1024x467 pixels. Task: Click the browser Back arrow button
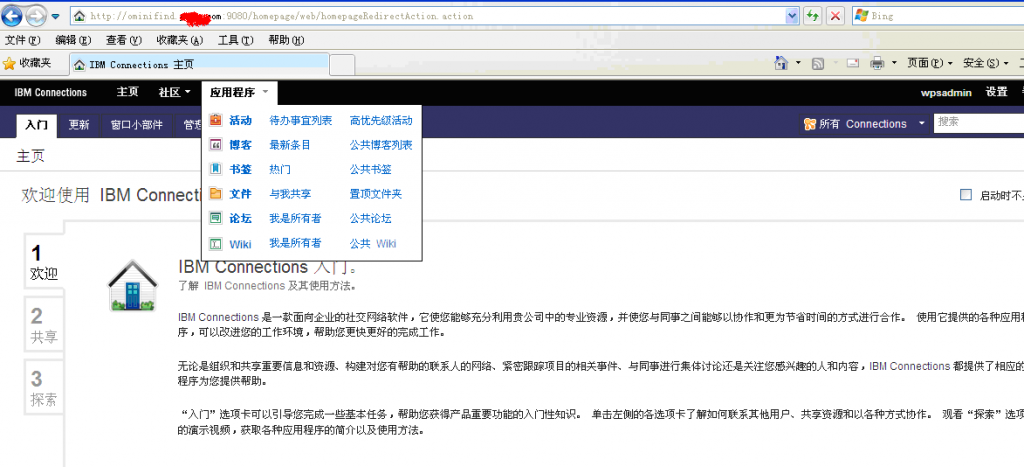[x=11, y=15]
